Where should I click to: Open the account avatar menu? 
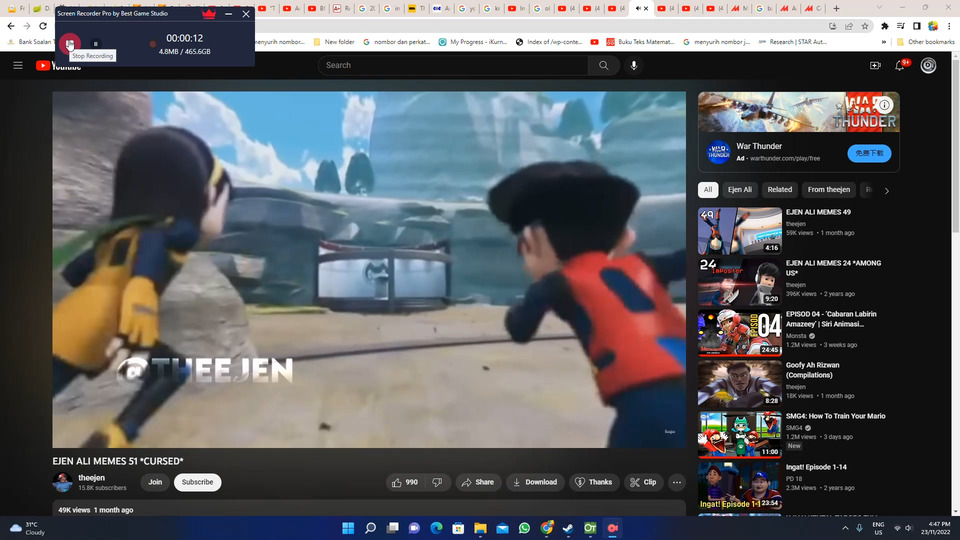pyautogui.click(x=928, y=66)
